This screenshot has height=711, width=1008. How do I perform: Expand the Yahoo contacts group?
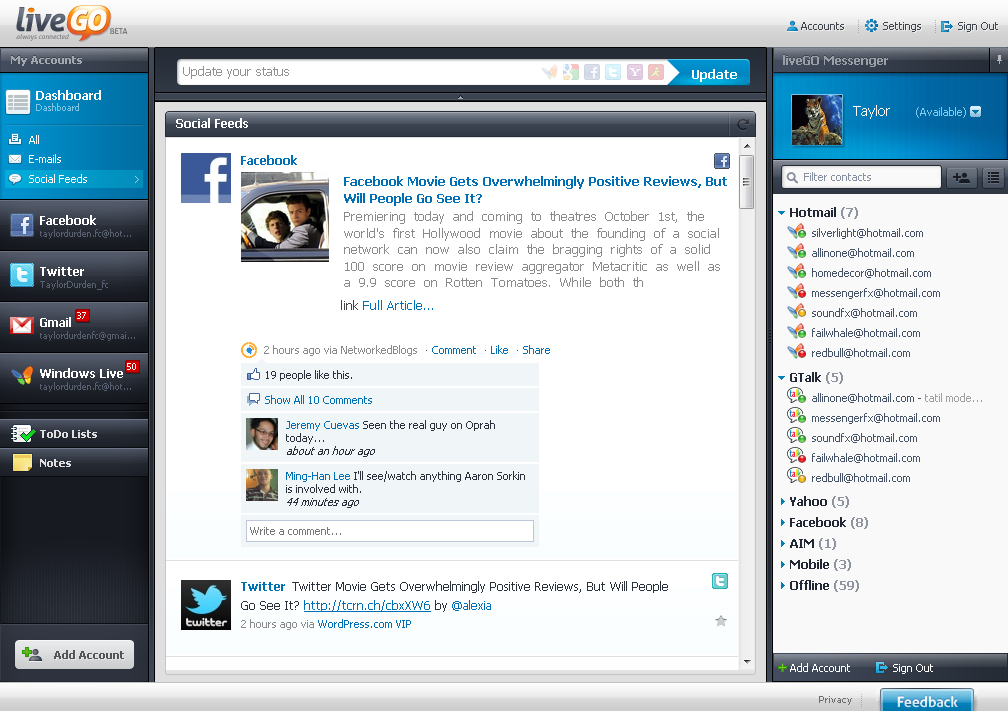[x=782, y=501]
